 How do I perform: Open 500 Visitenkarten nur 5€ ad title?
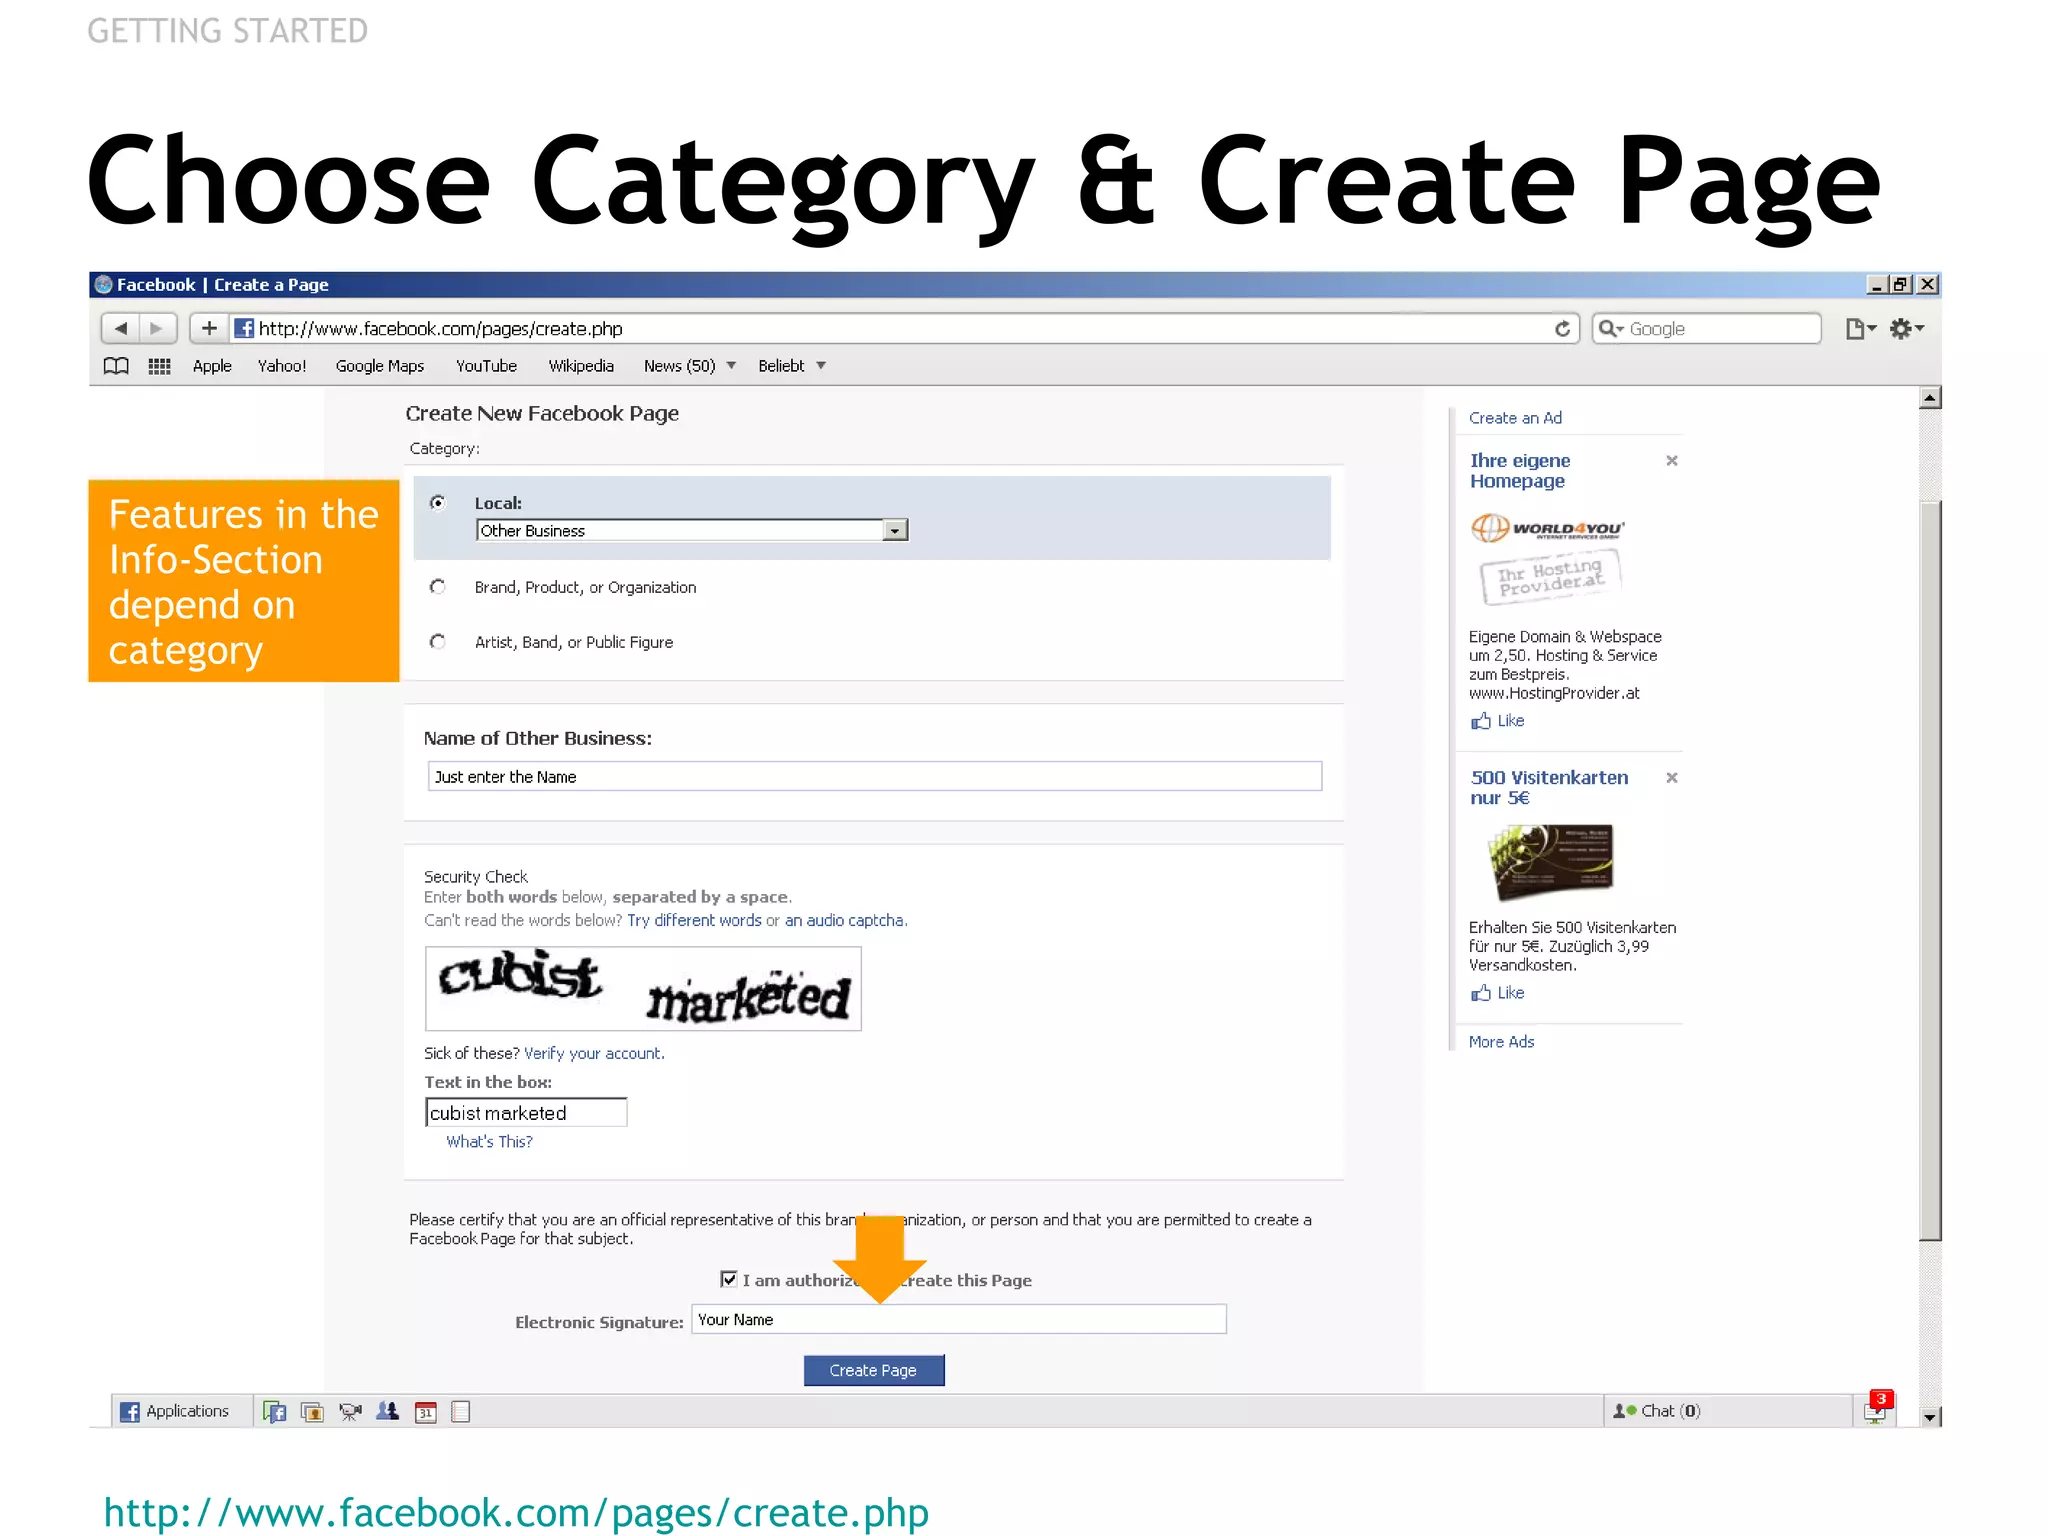(x=1549, y=788)
